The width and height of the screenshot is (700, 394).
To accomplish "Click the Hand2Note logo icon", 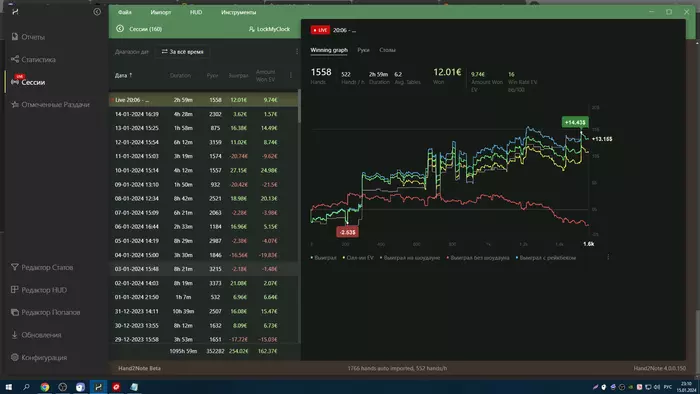I will pyautogui.click(x=15, y=12).
